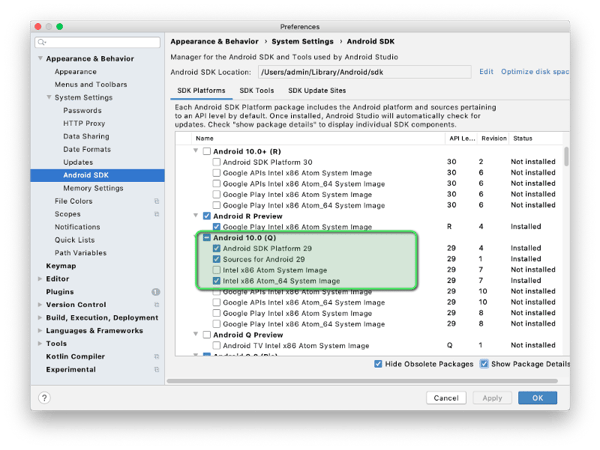Open the HTTP Proxy settings
600x450 pixels.
84,124
